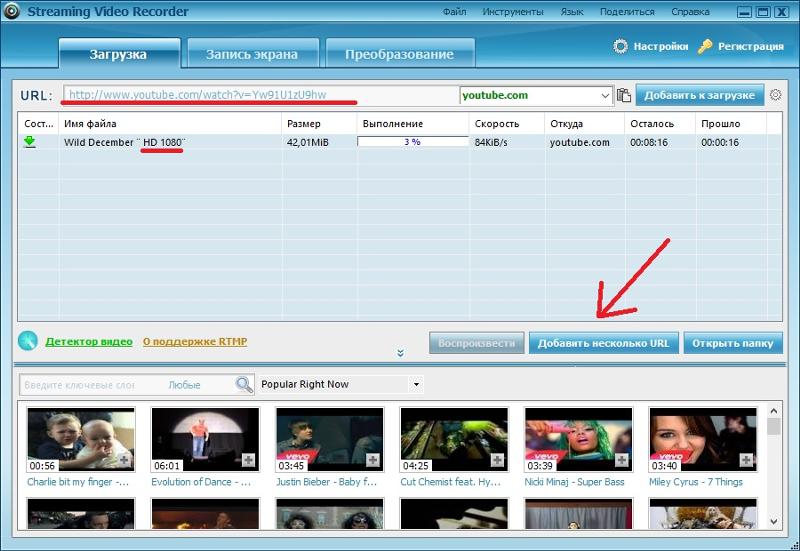Image resolution: width=800 pixels, height=551 pixels.
Task: Collapse the panel with double chevron
Action: click(401, 353)
